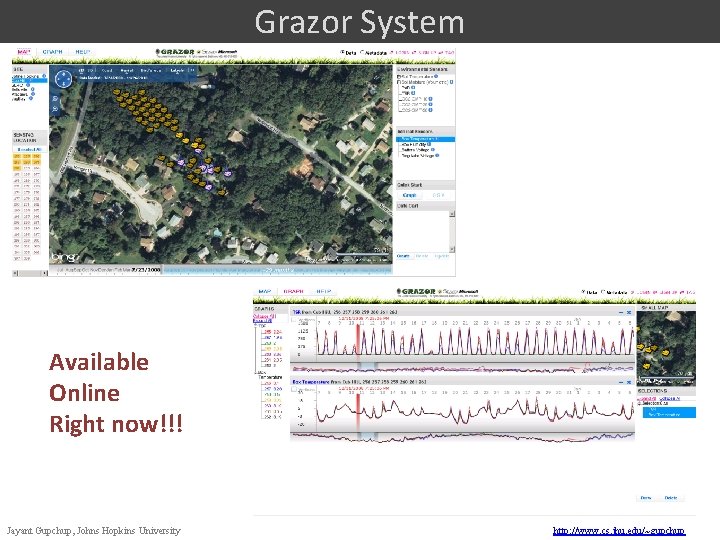Click Expand All in the Graphs panel

coord(263,321)
